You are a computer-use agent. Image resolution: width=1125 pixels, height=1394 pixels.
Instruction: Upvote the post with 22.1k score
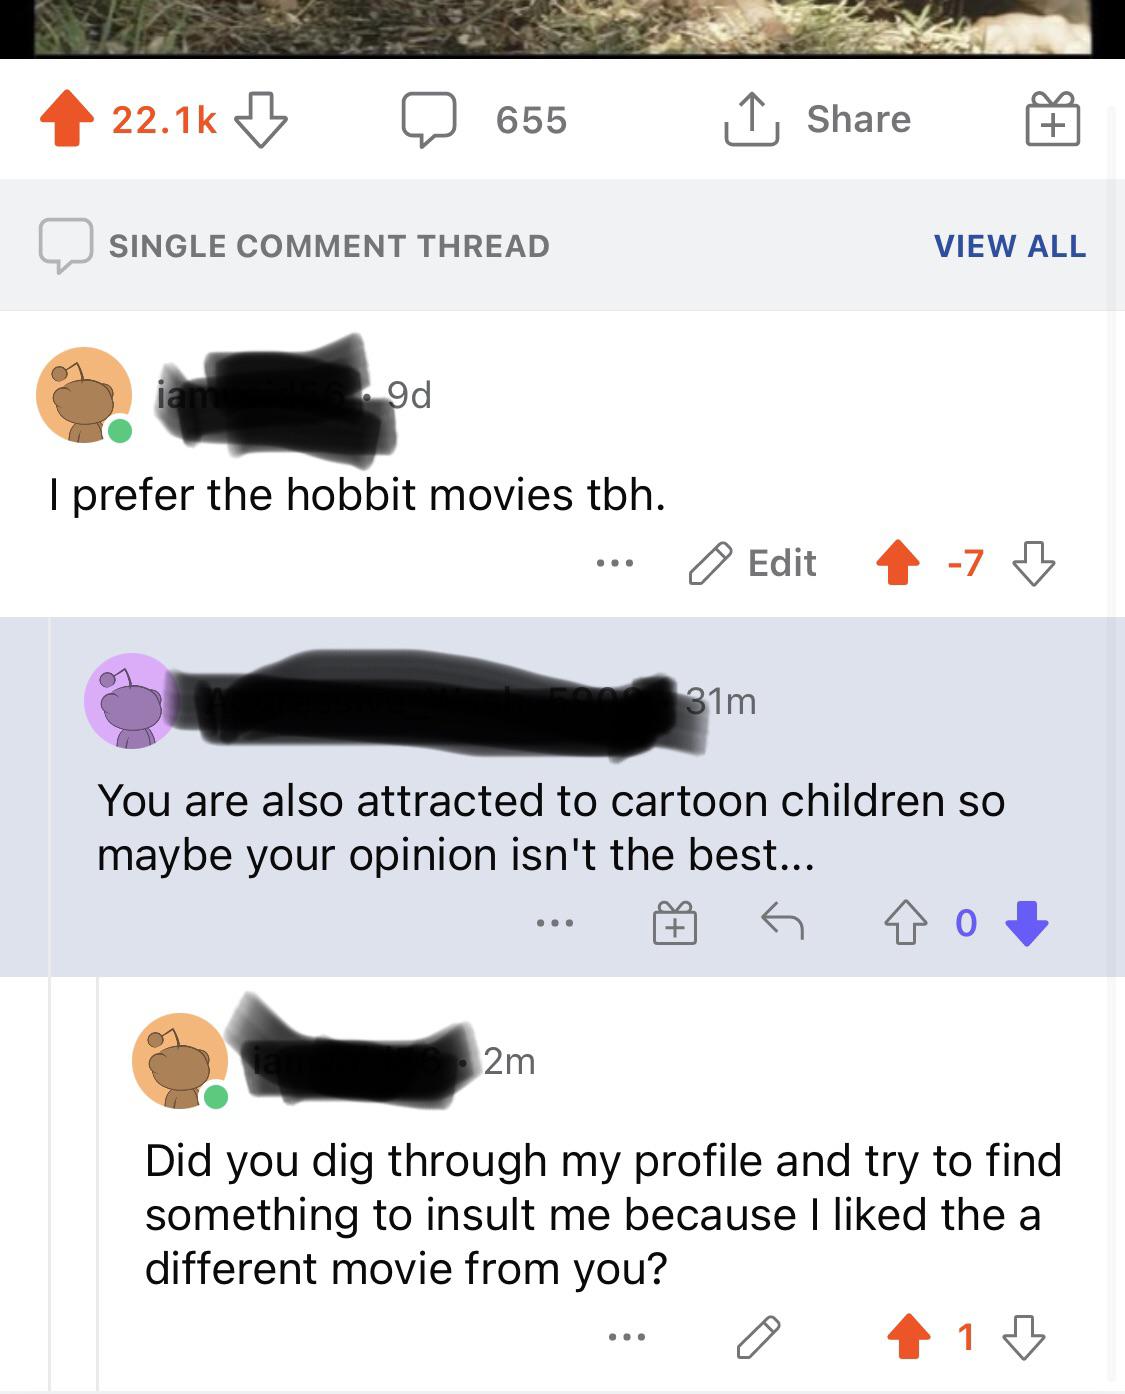click(66, 119)
